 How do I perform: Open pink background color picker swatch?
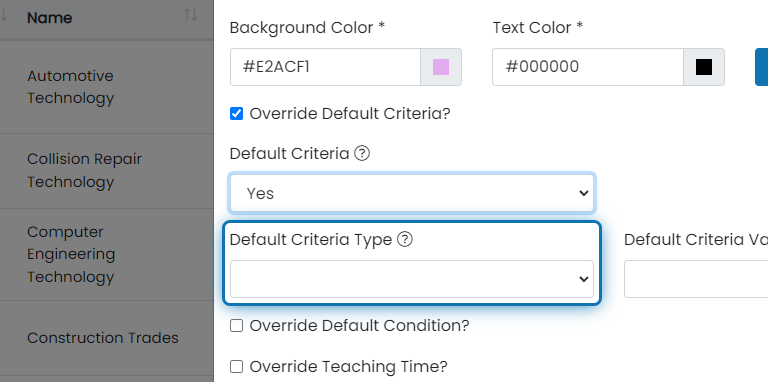[441, 67]
